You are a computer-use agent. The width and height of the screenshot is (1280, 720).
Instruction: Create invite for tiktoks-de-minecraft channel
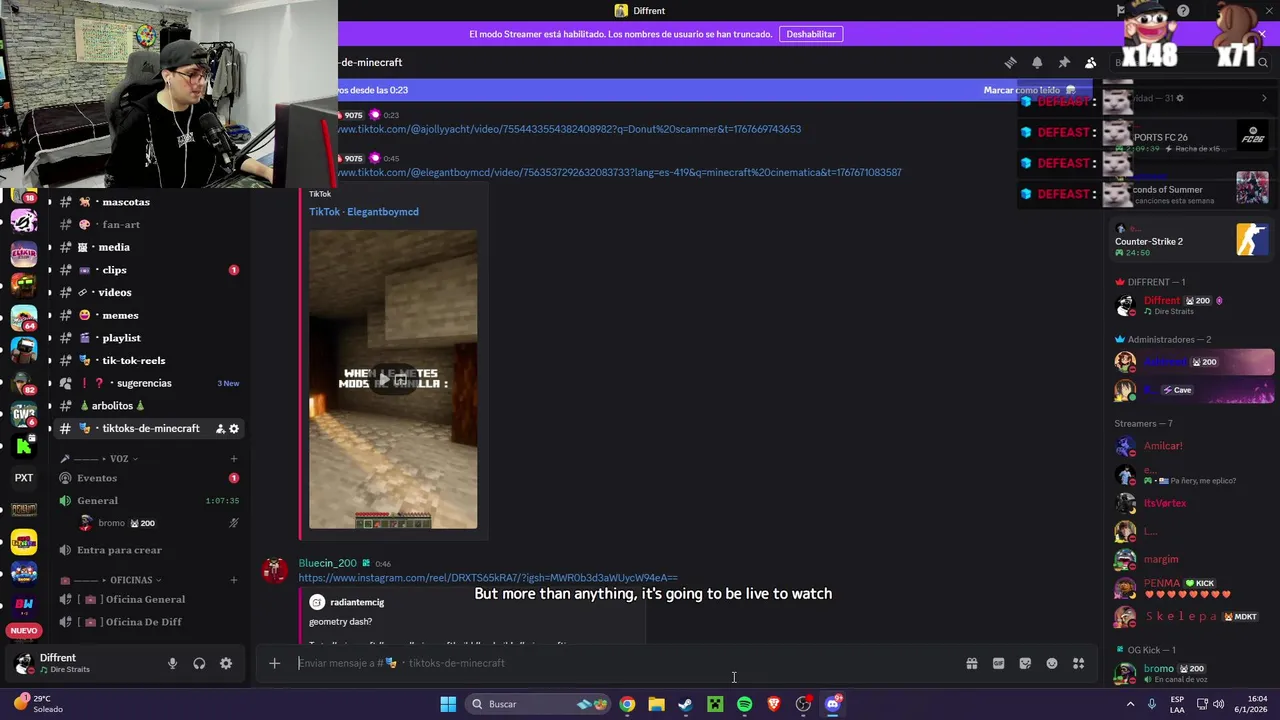point(220,429)
